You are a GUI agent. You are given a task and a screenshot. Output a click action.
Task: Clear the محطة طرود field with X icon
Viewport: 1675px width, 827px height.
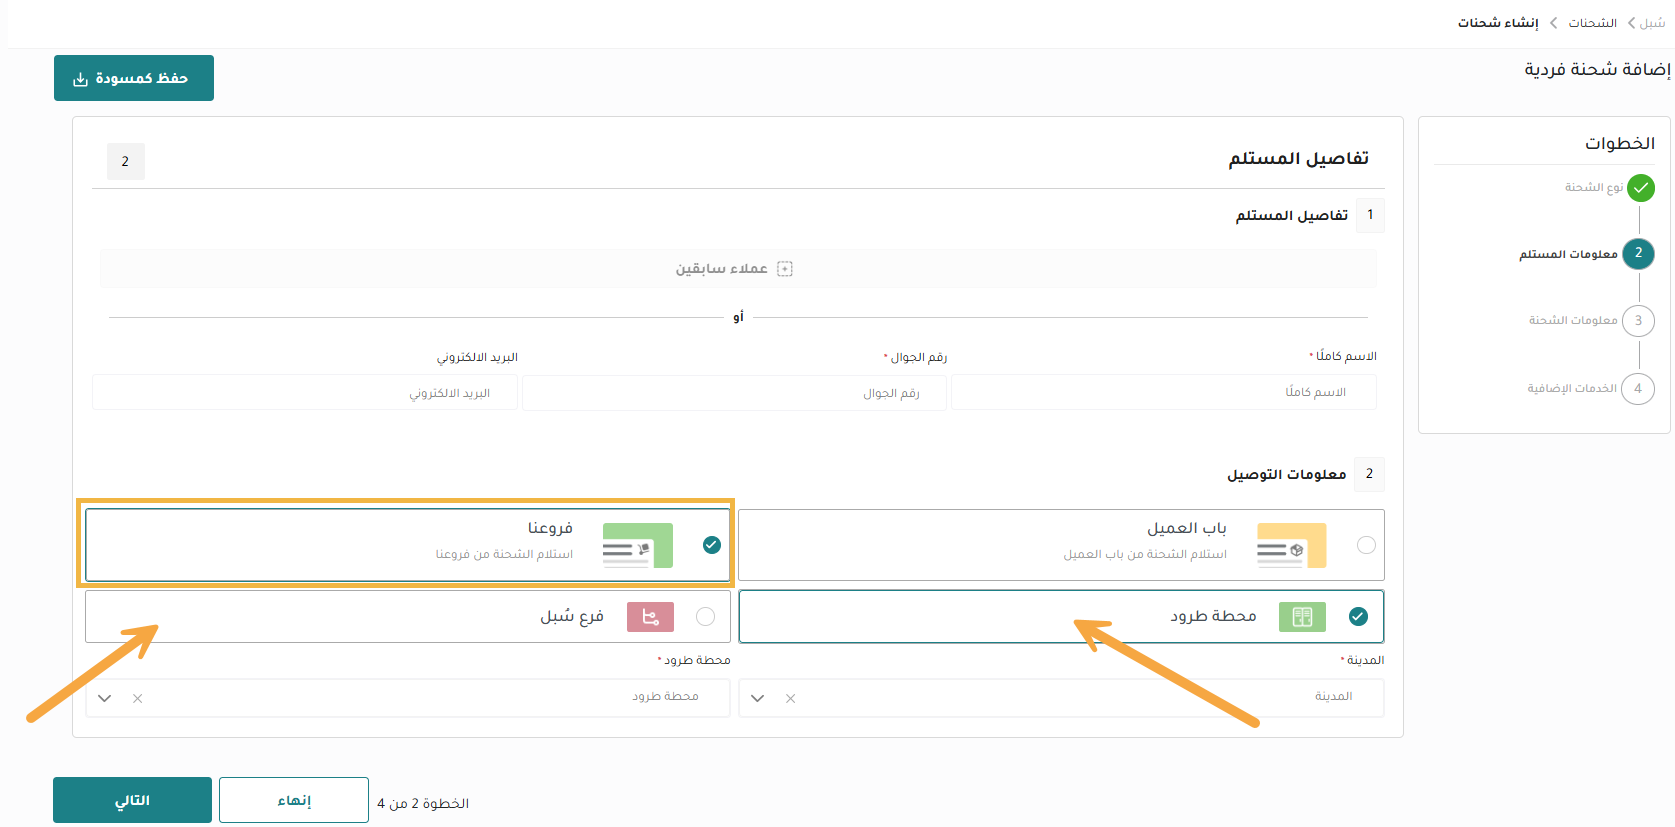(138, 698)
